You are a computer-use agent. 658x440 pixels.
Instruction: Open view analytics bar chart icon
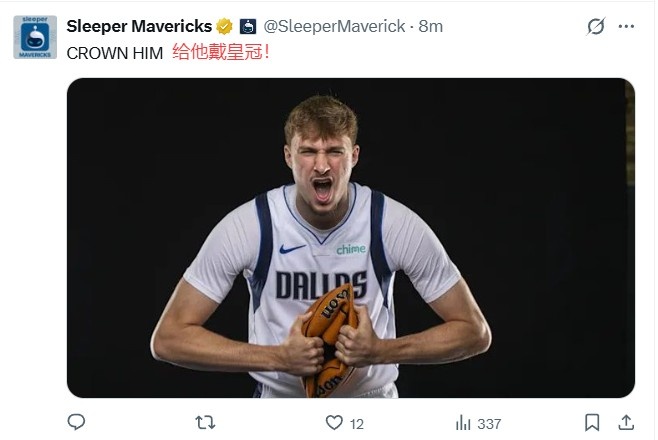(463, 423)
